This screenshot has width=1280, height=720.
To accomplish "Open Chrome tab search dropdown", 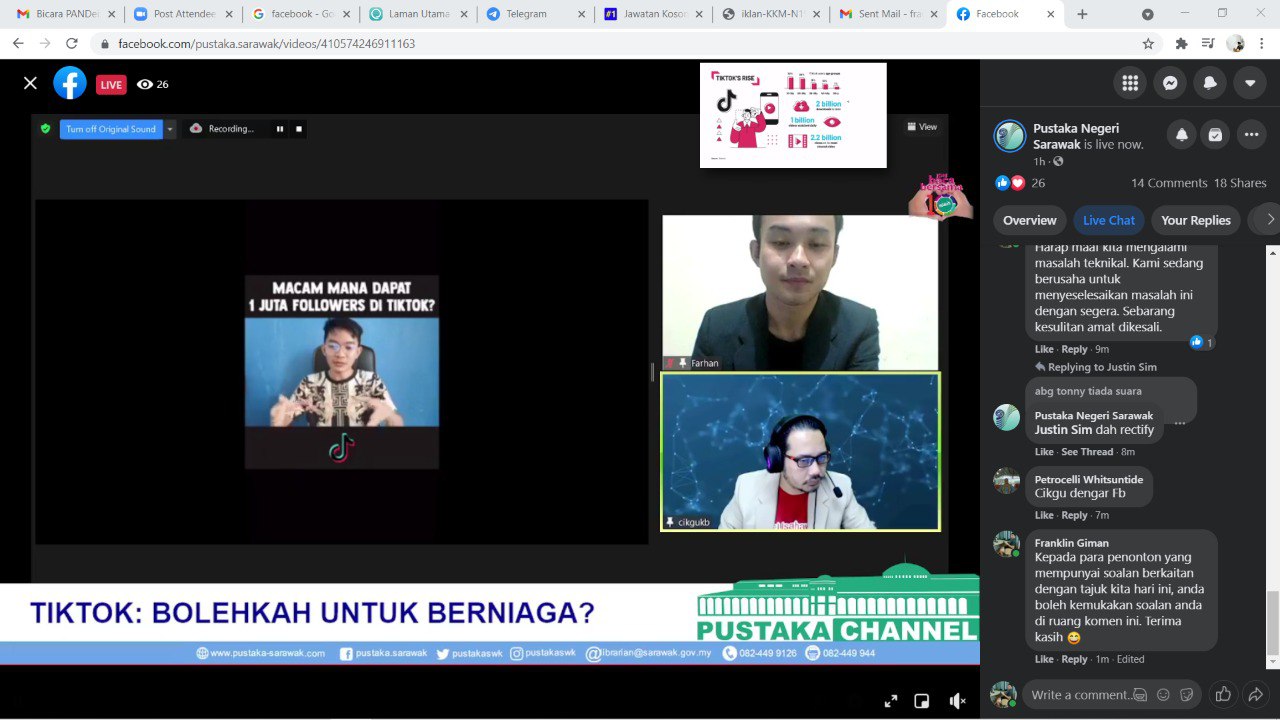I will tap(1147, 14).
